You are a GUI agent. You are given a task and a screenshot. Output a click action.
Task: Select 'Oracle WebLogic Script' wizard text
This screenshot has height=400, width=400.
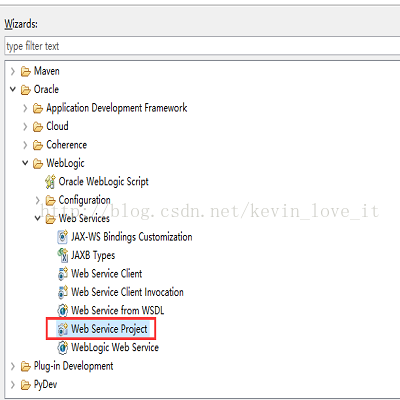pos(104,182)
